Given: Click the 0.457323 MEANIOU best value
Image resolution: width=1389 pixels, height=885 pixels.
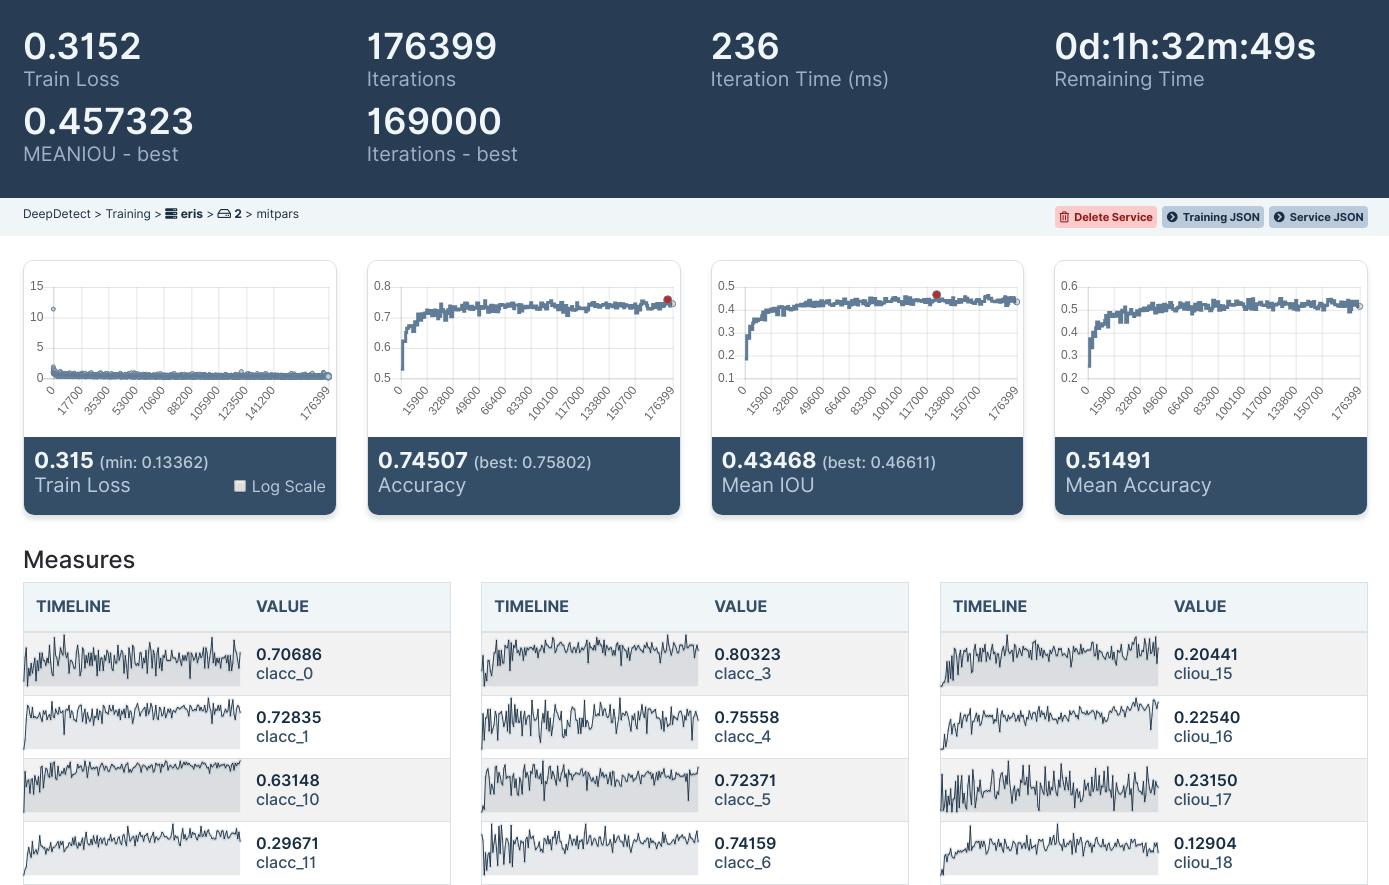Looking at the screenshot, I should 108,121.
